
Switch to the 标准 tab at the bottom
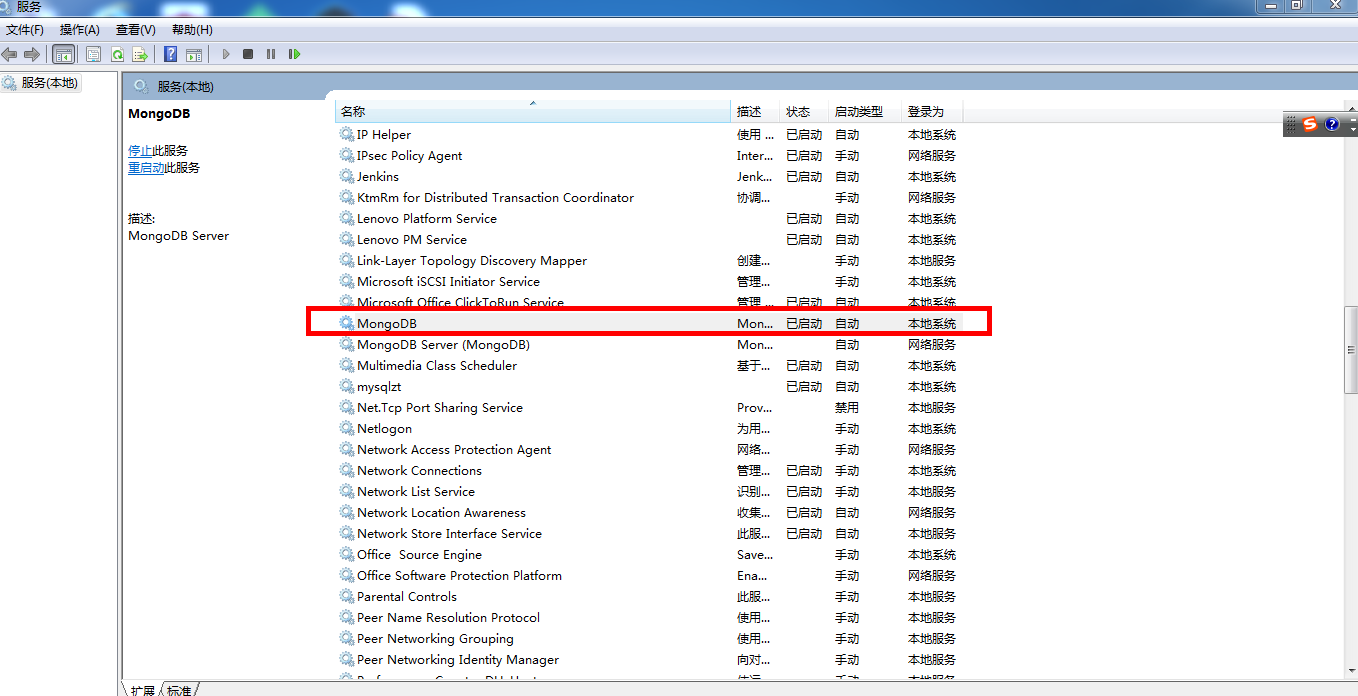(180, 690)
